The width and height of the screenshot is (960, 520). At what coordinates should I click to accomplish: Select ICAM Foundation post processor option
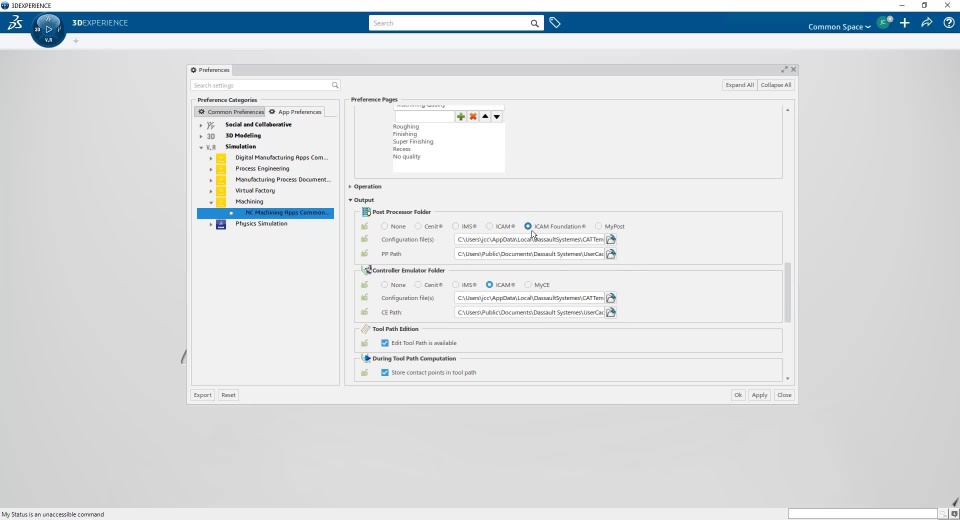pyautogui.click(x=528, y=227)
